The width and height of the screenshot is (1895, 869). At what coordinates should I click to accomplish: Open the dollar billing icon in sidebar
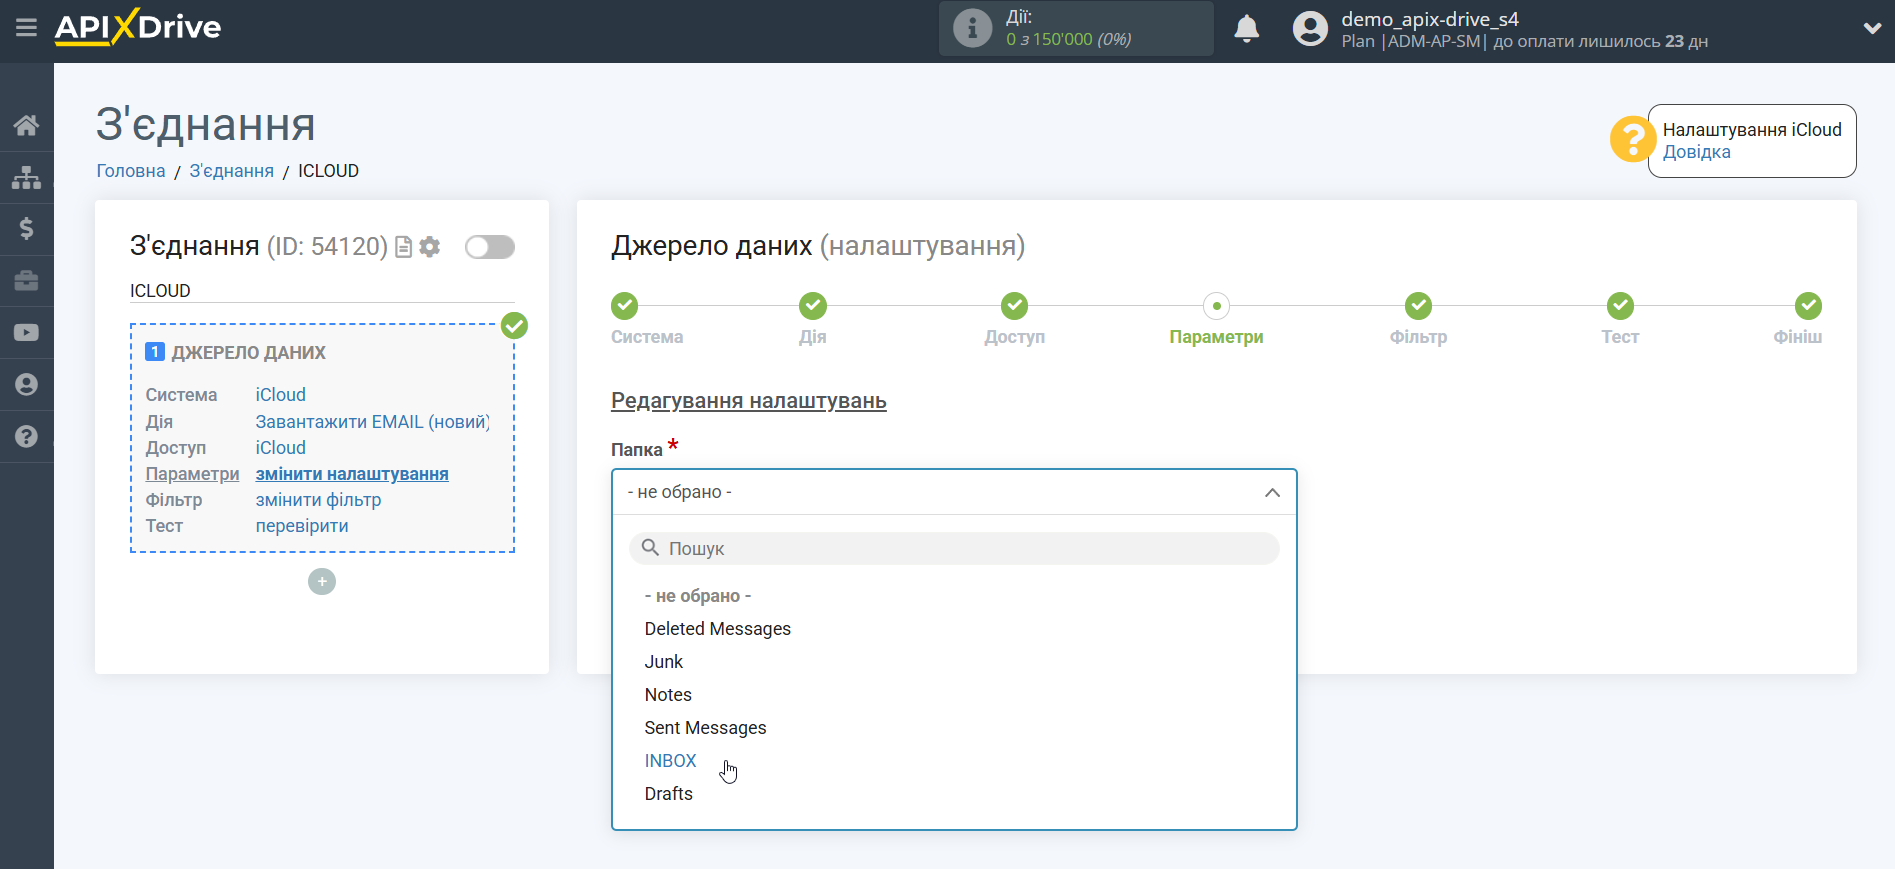[26, 229]
